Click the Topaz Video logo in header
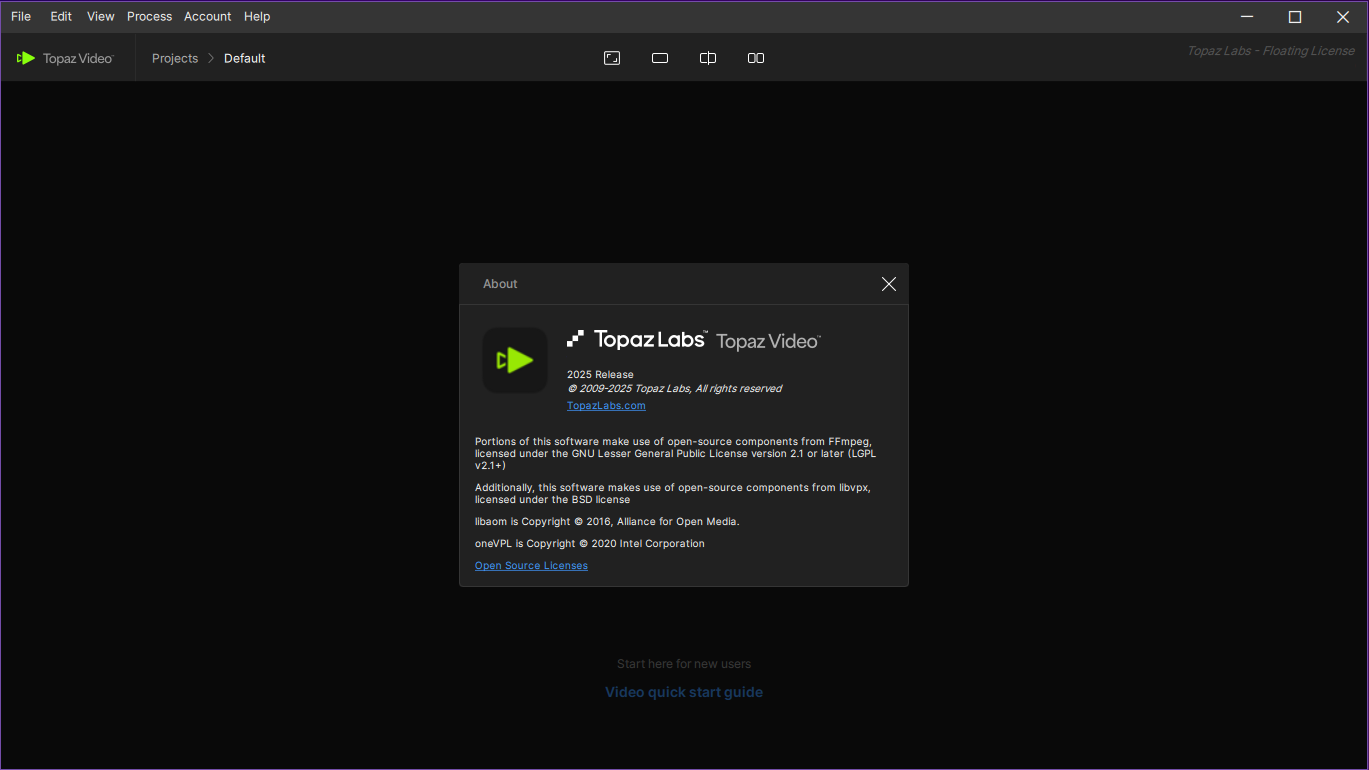The image size is (1369, 770). pos(66,58)
